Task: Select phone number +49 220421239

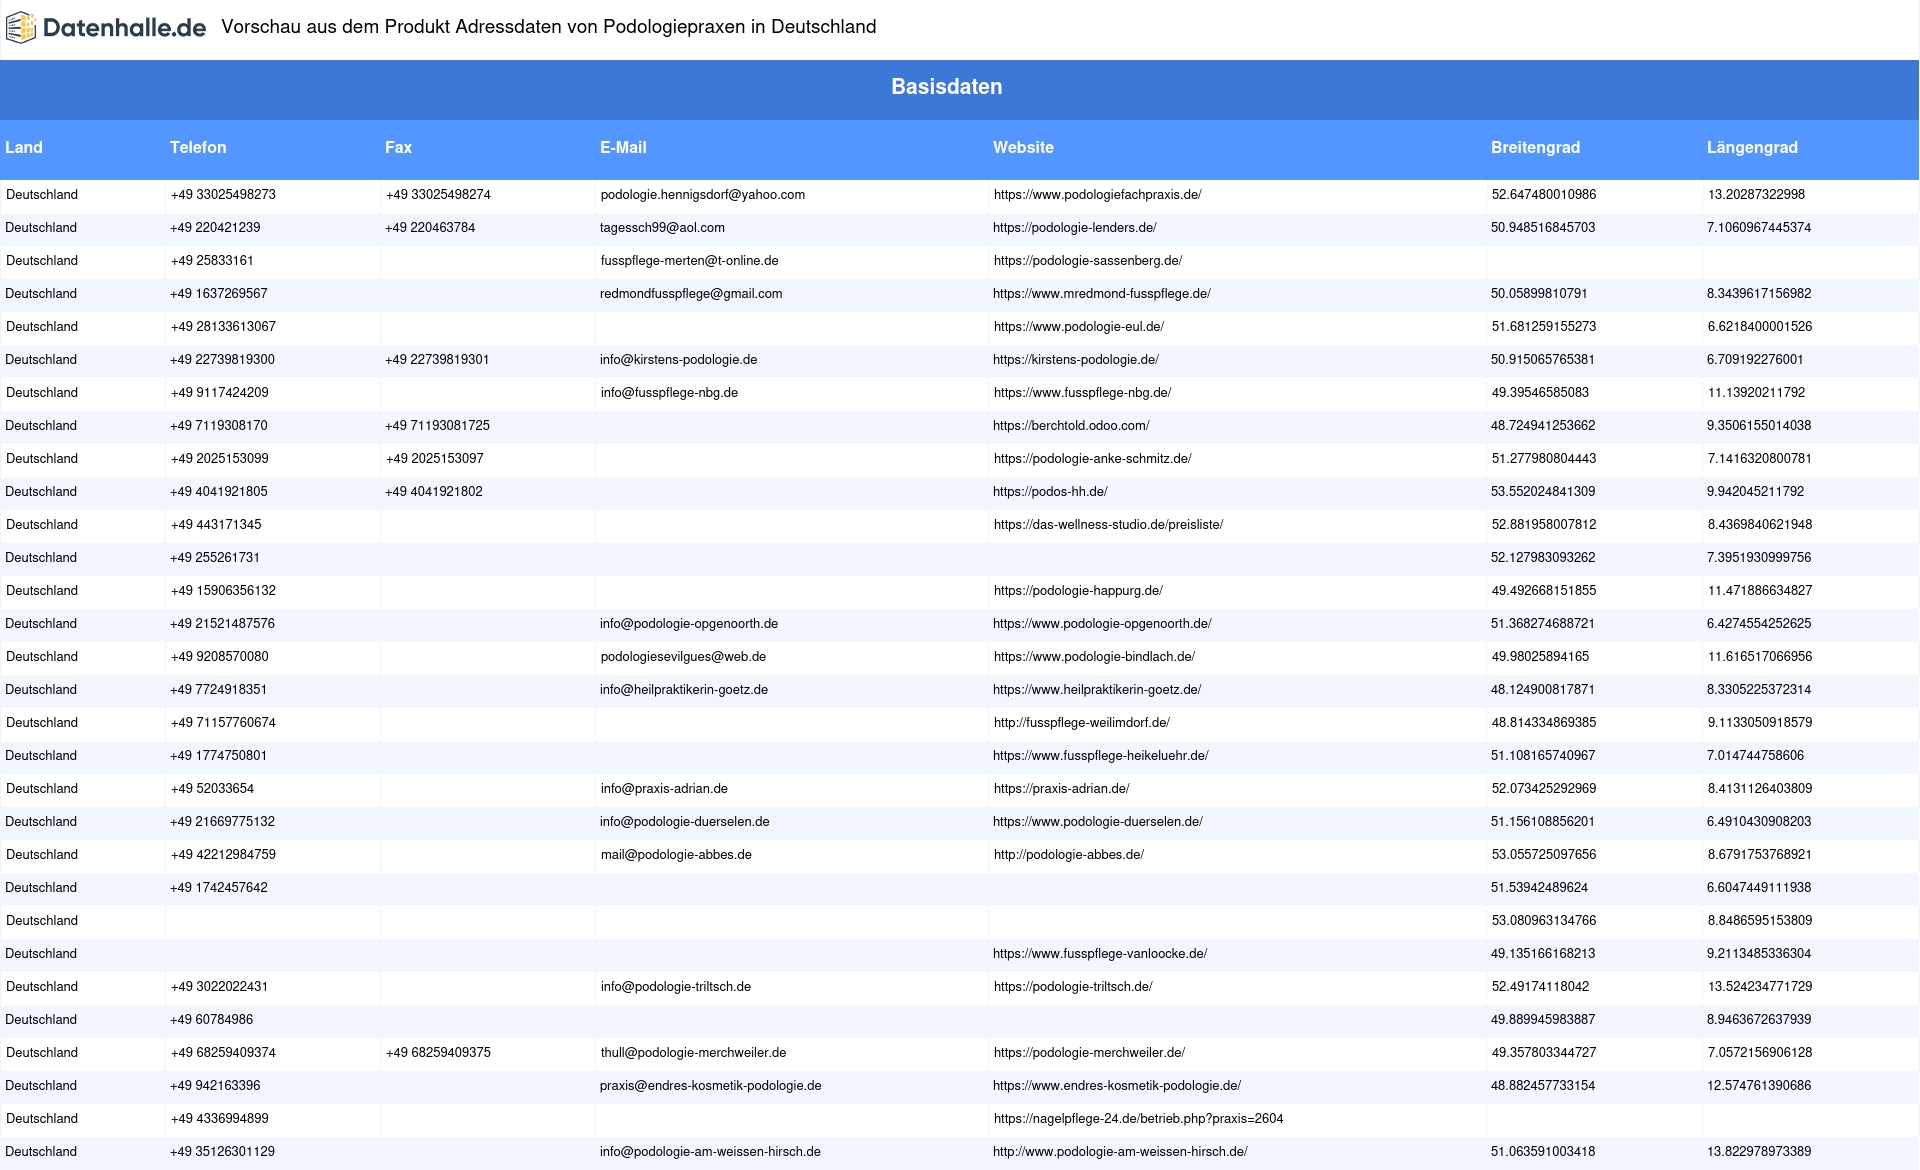Action: (x=215, y=228)
